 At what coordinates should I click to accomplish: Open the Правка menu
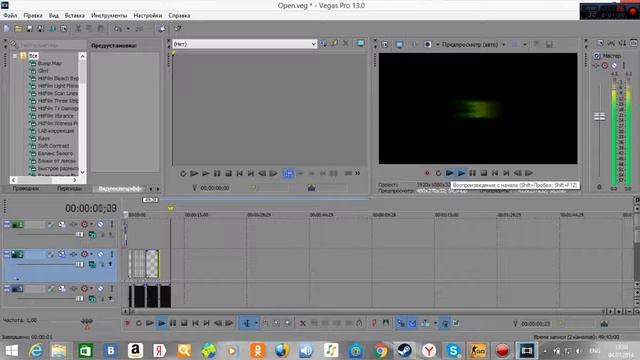click(x=33, y=16)
